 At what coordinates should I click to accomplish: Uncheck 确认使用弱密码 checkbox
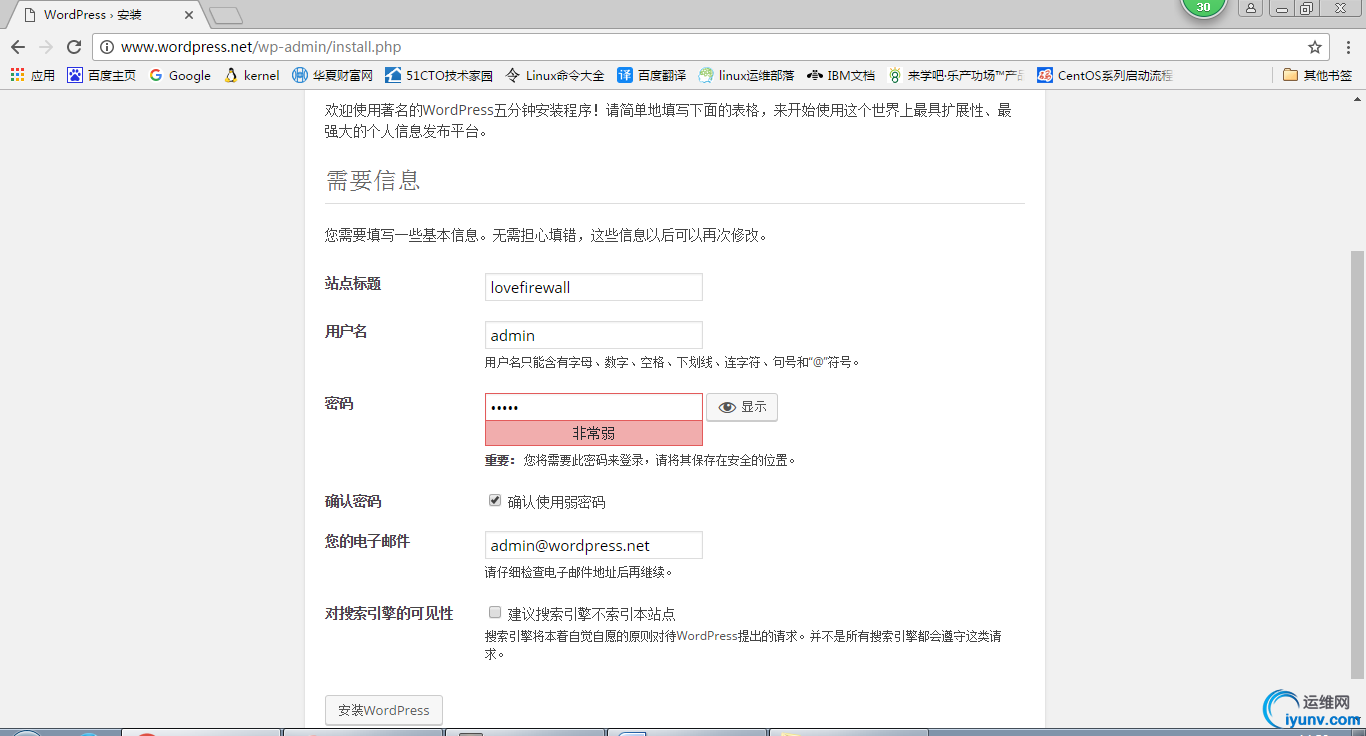click(x=494, y=500)
